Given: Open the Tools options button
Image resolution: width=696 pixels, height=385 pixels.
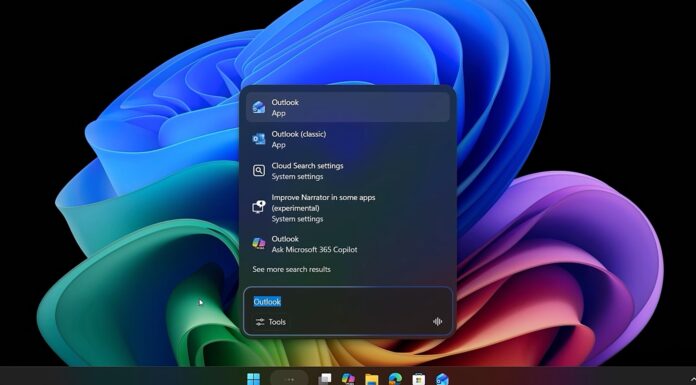Looking at the screenshot, I should point(271,322).
